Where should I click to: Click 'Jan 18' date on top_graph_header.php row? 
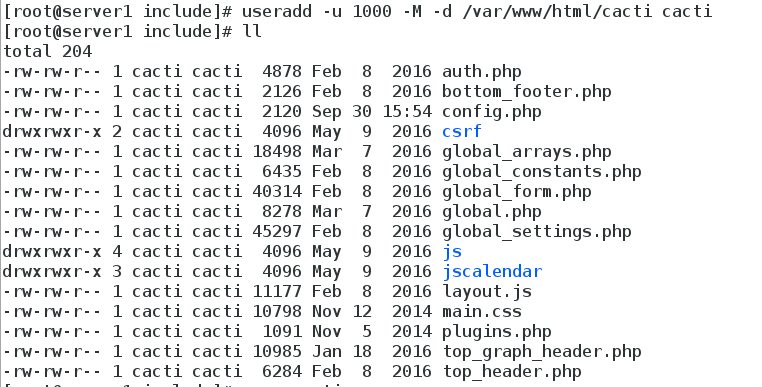342,352
